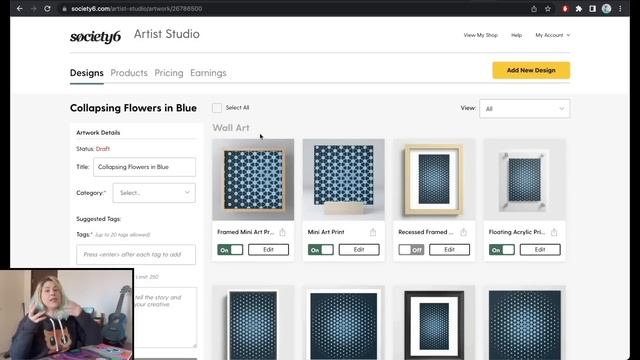
Task: Click the site lock icon in address bar
Action: point(64,9)
